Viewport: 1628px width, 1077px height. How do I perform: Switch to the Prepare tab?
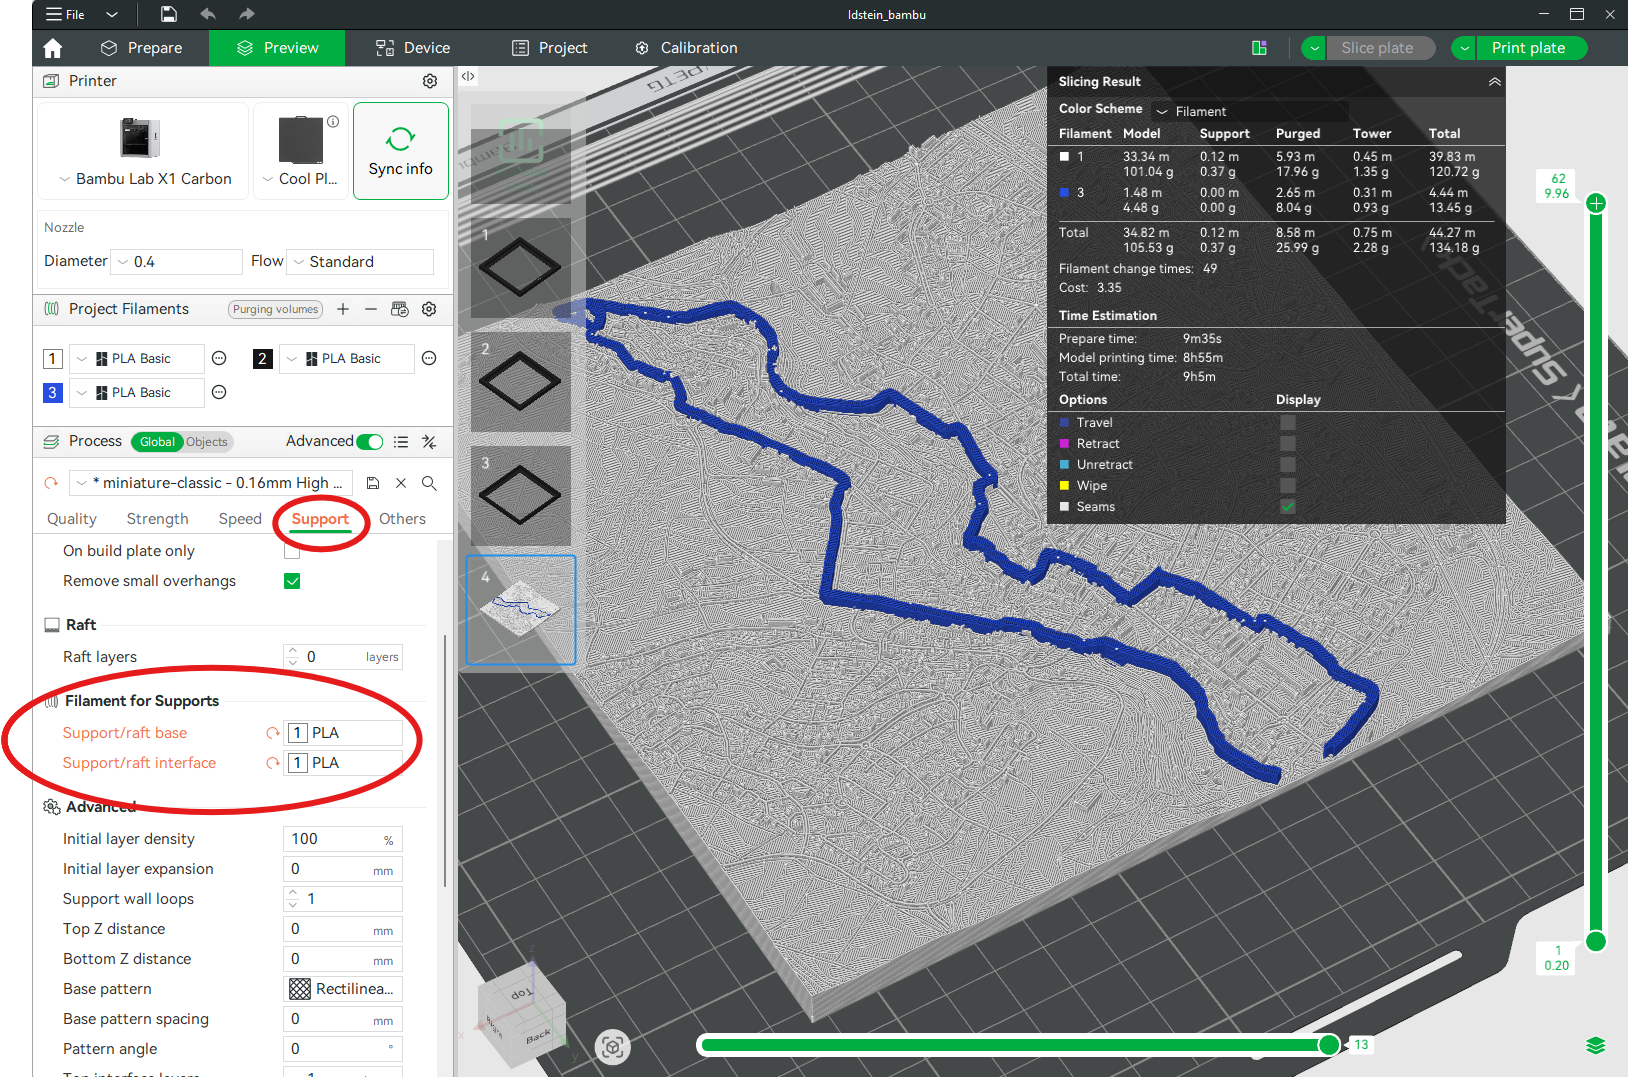(x=142, y=48)
